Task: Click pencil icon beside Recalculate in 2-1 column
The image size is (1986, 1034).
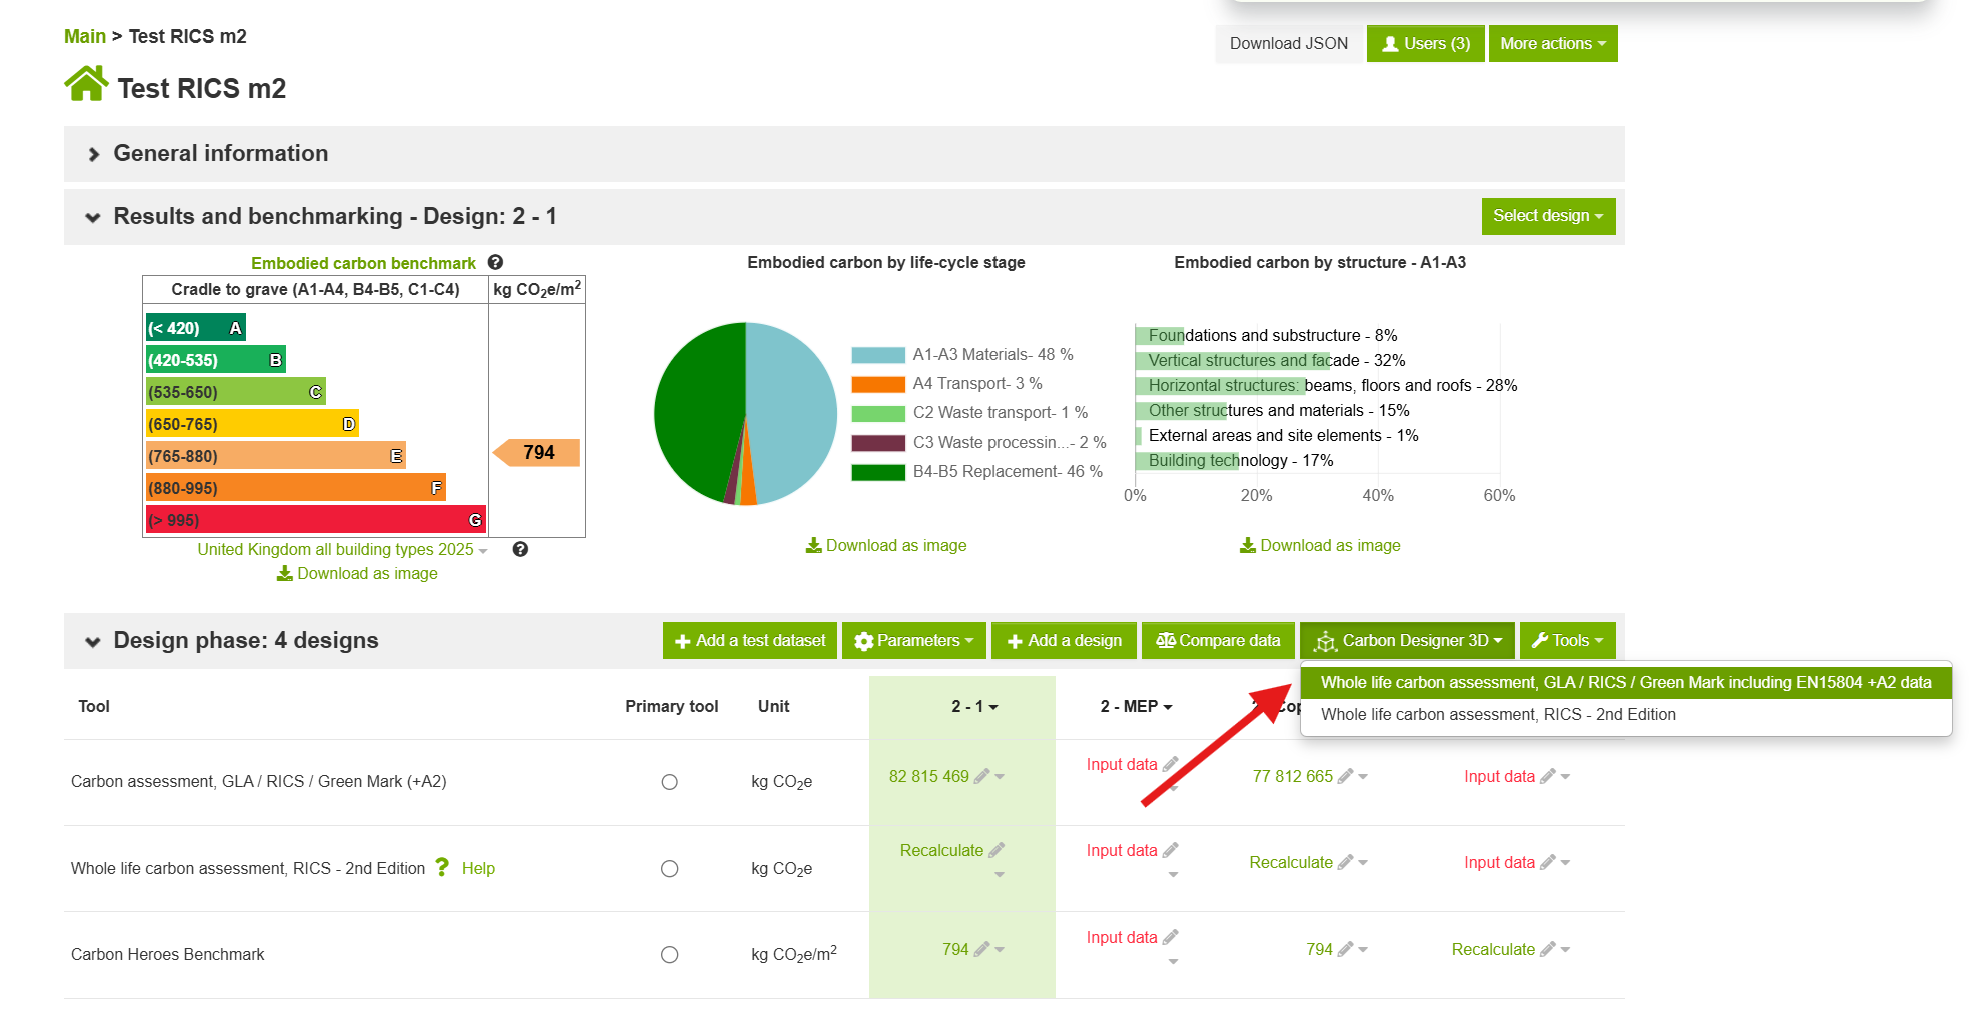Action: click(996, 850)
